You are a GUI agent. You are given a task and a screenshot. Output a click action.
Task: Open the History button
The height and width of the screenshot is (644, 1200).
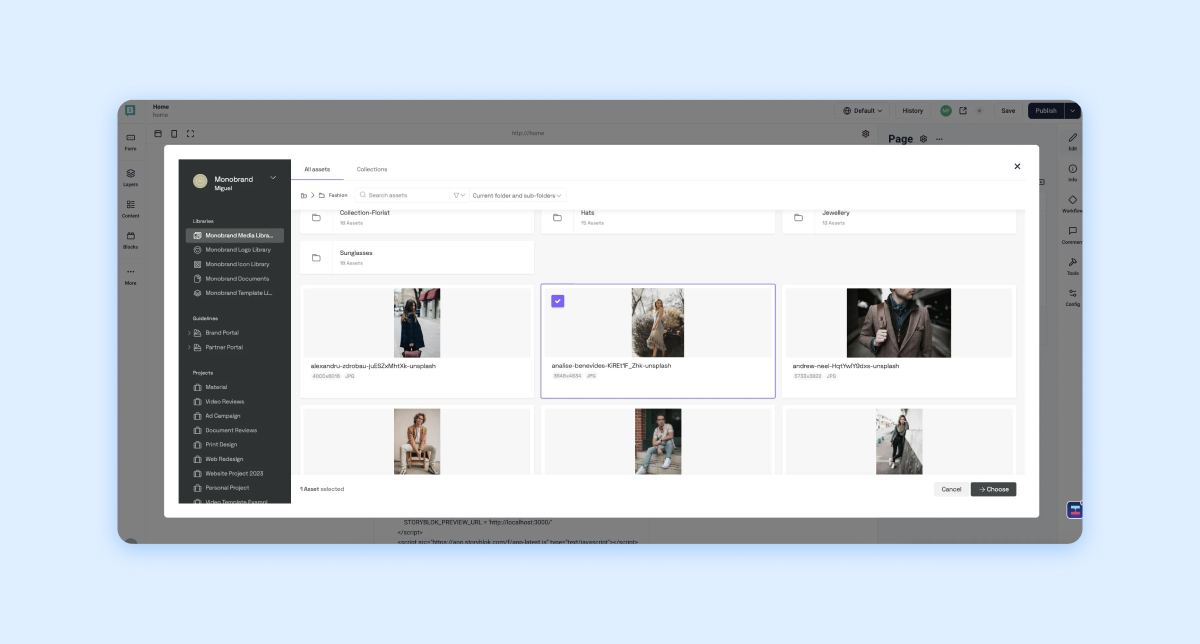point(913,111)
